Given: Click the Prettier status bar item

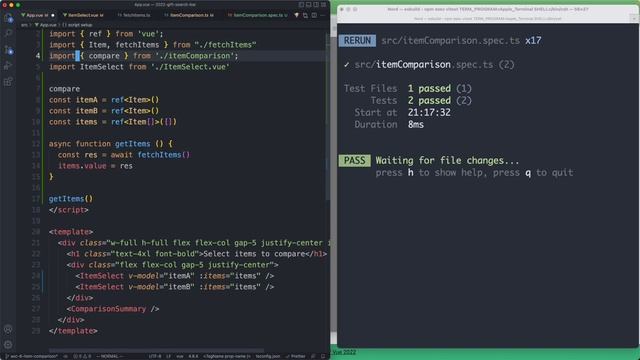Looking at the screenshot, I should coord(296,356).
